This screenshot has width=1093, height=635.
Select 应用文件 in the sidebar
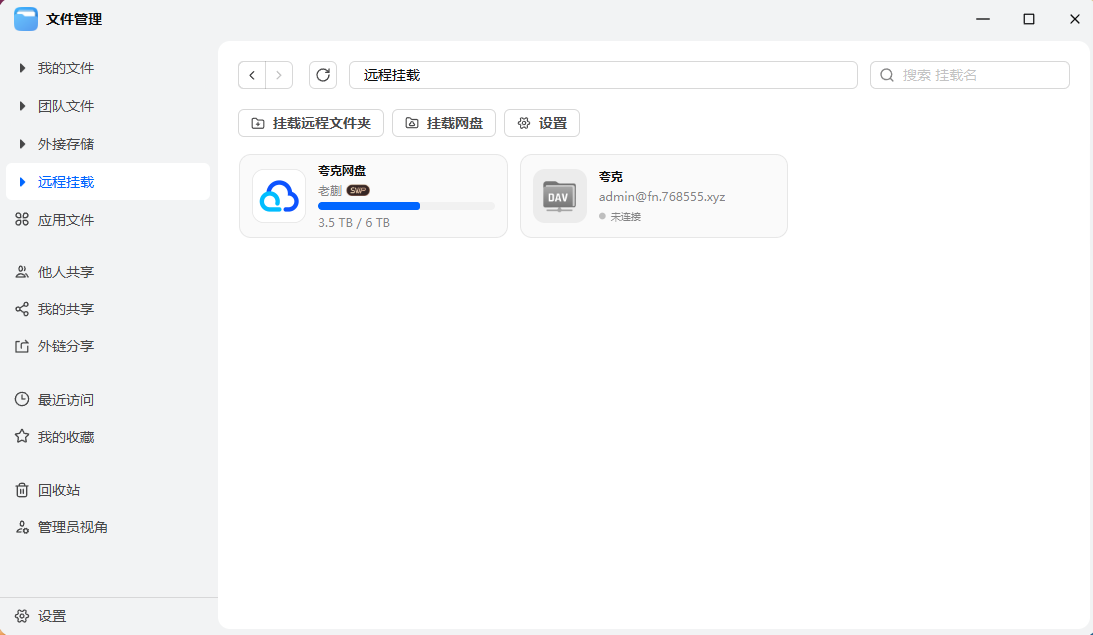[x=62, y=219]
